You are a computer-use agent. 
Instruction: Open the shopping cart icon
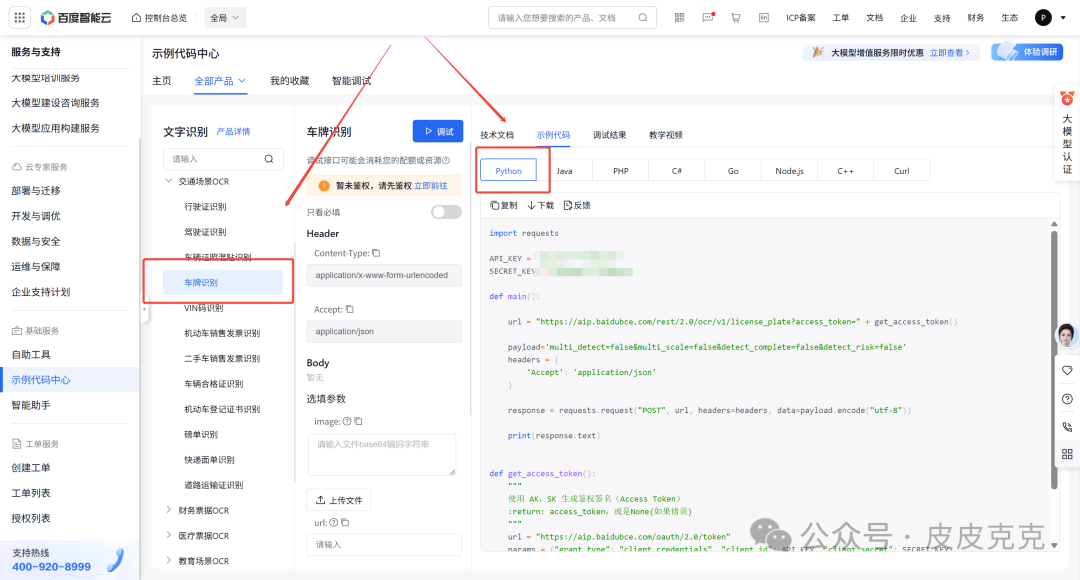coord(736,18)
